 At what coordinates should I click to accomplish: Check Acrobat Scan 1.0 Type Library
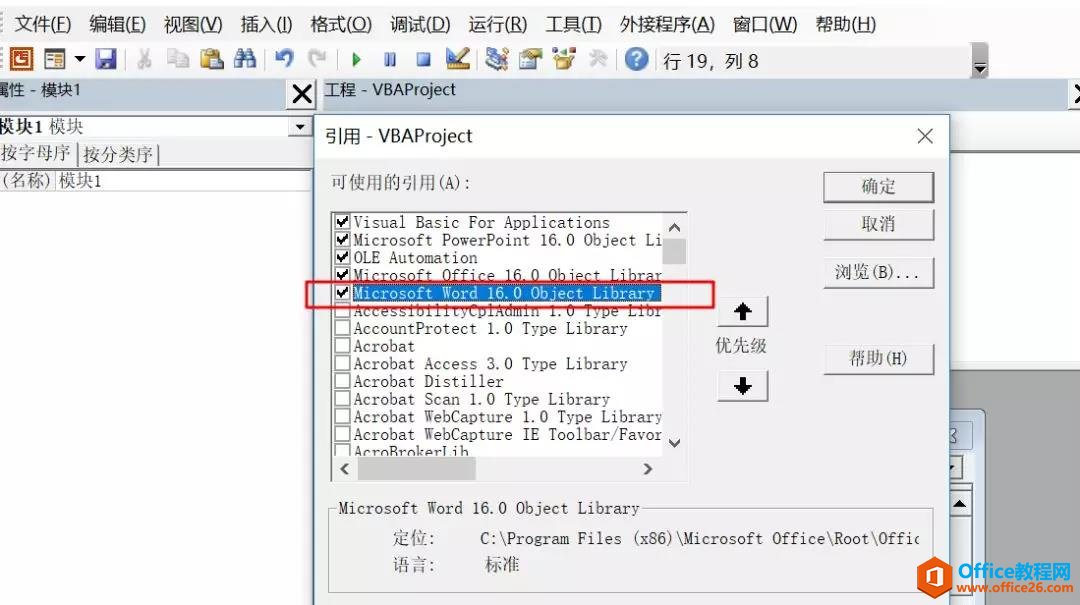(342, 399)
